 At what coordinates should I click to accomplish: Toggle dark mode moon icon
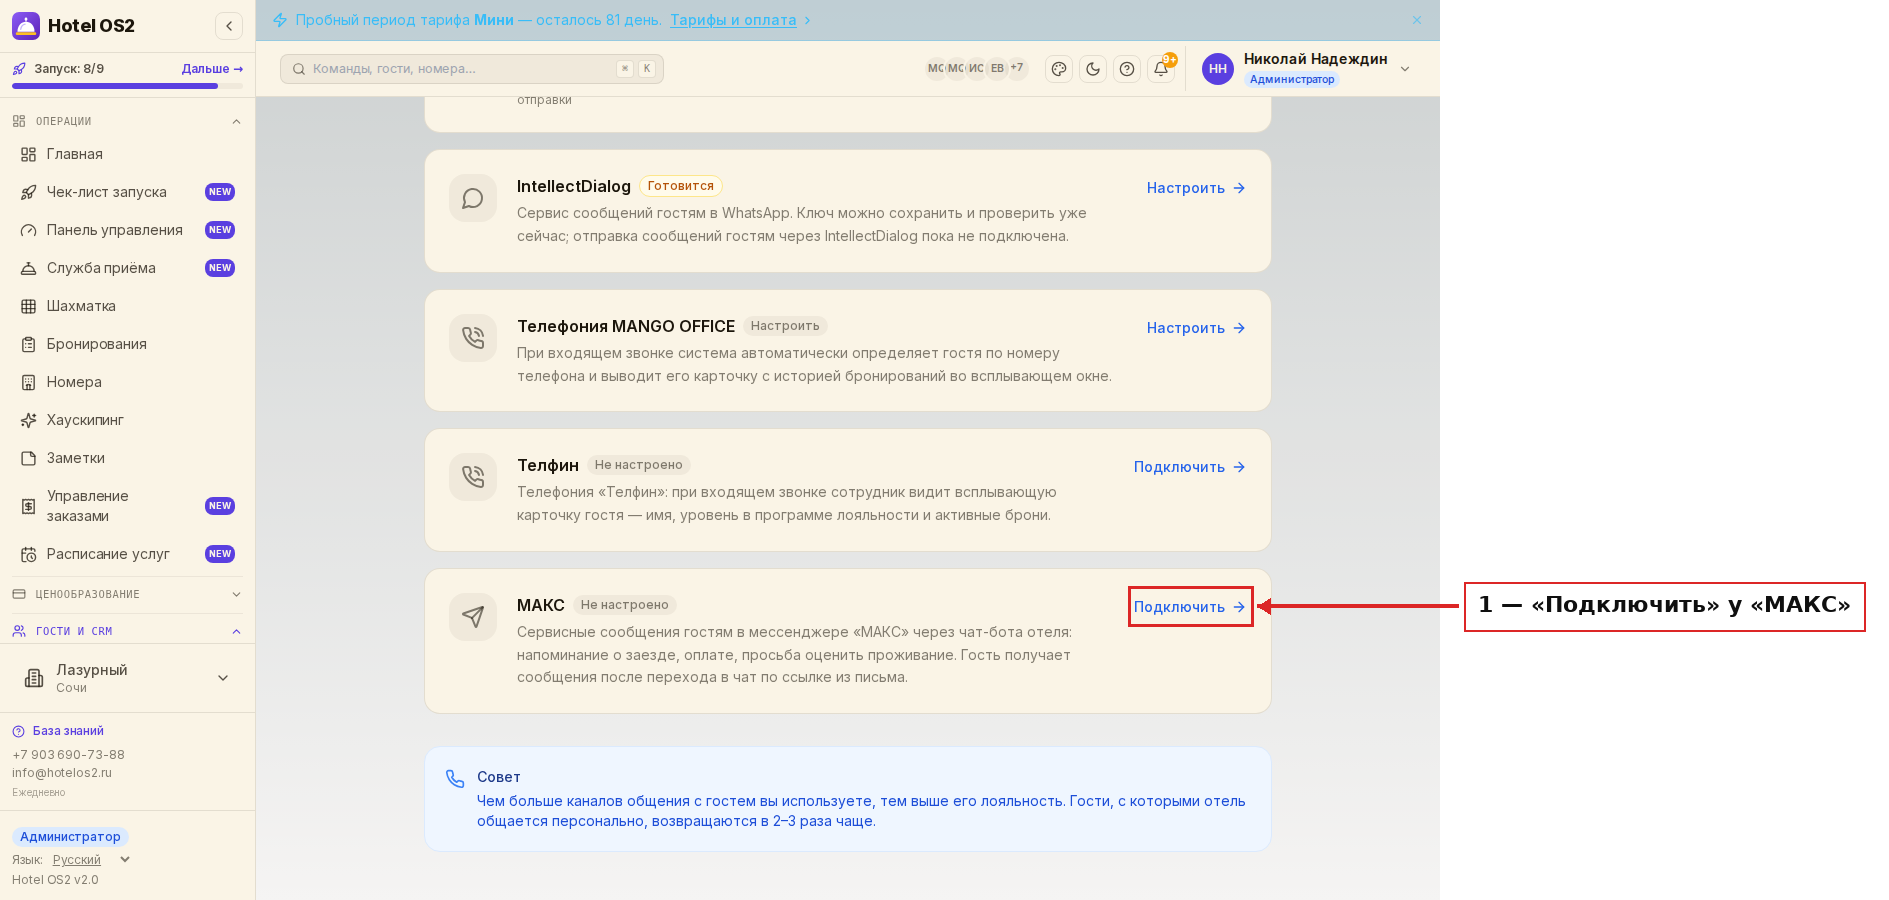[x=1093, y=69]
